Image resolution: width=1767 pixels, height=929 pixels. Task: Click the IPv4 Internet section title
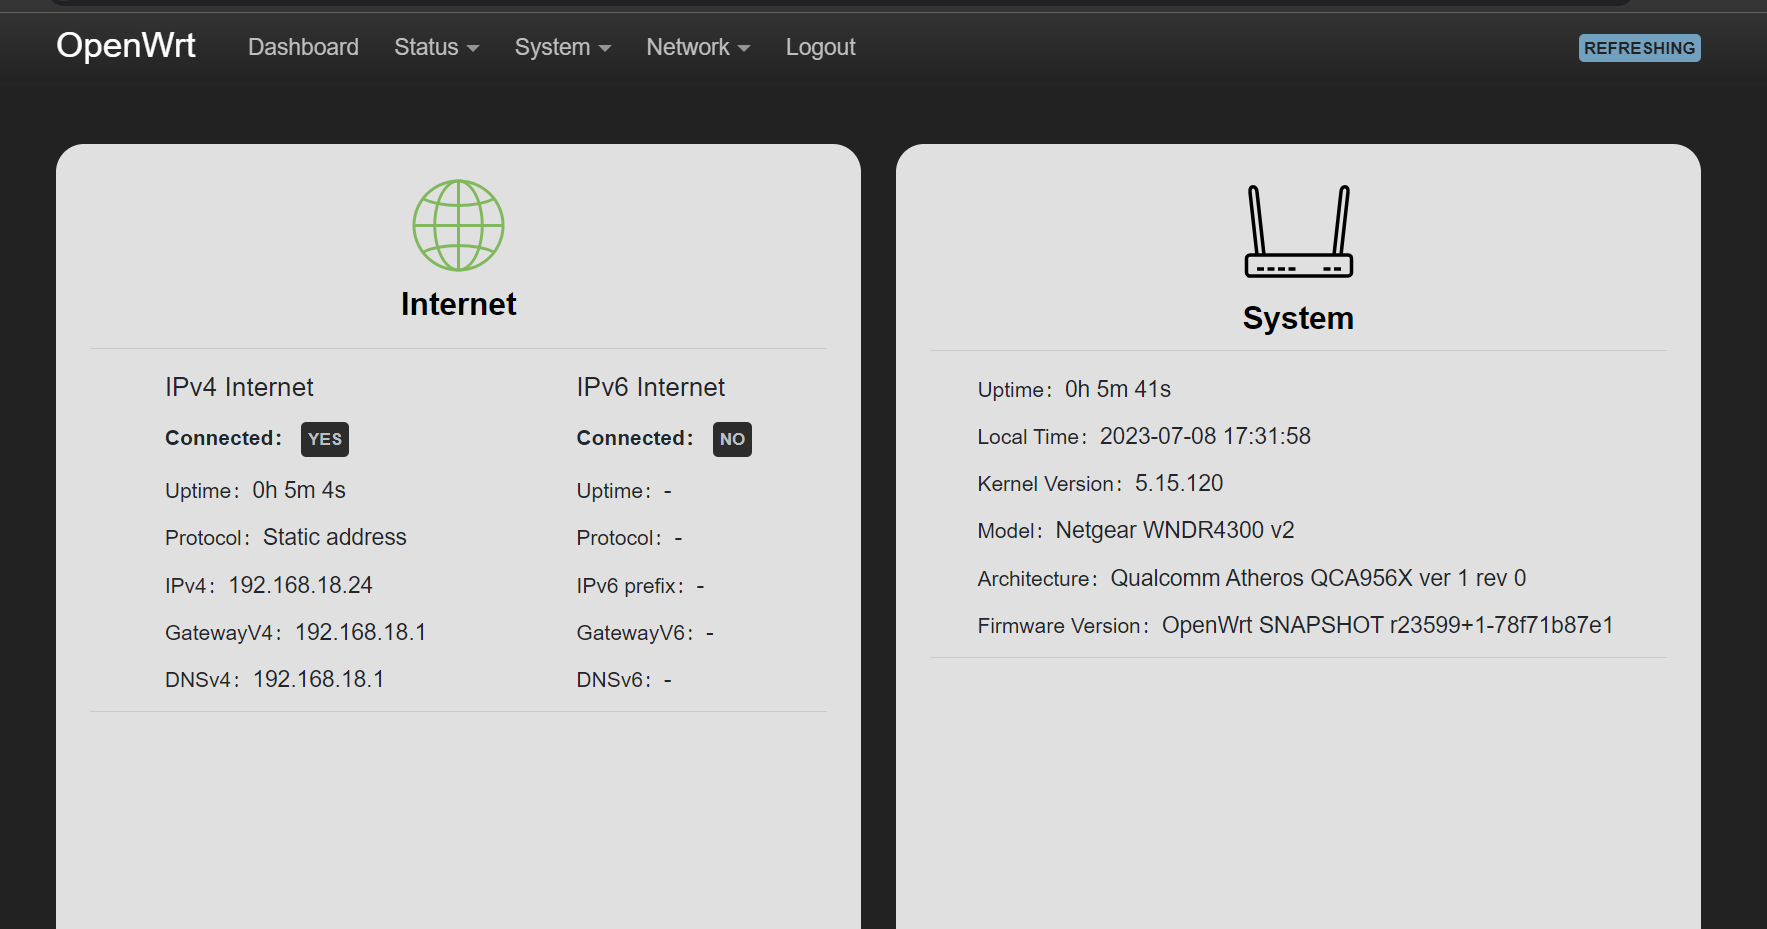click(x=239, y=387)
